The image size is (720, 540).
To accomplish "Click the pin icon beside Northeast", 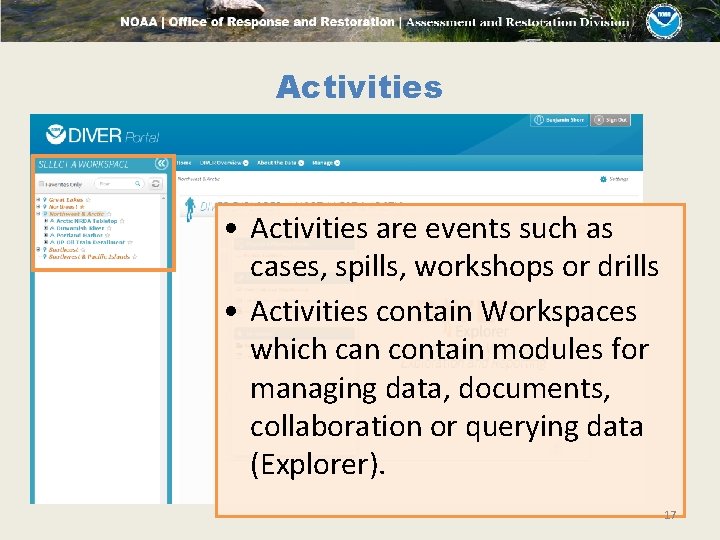I will coord(45,207).
